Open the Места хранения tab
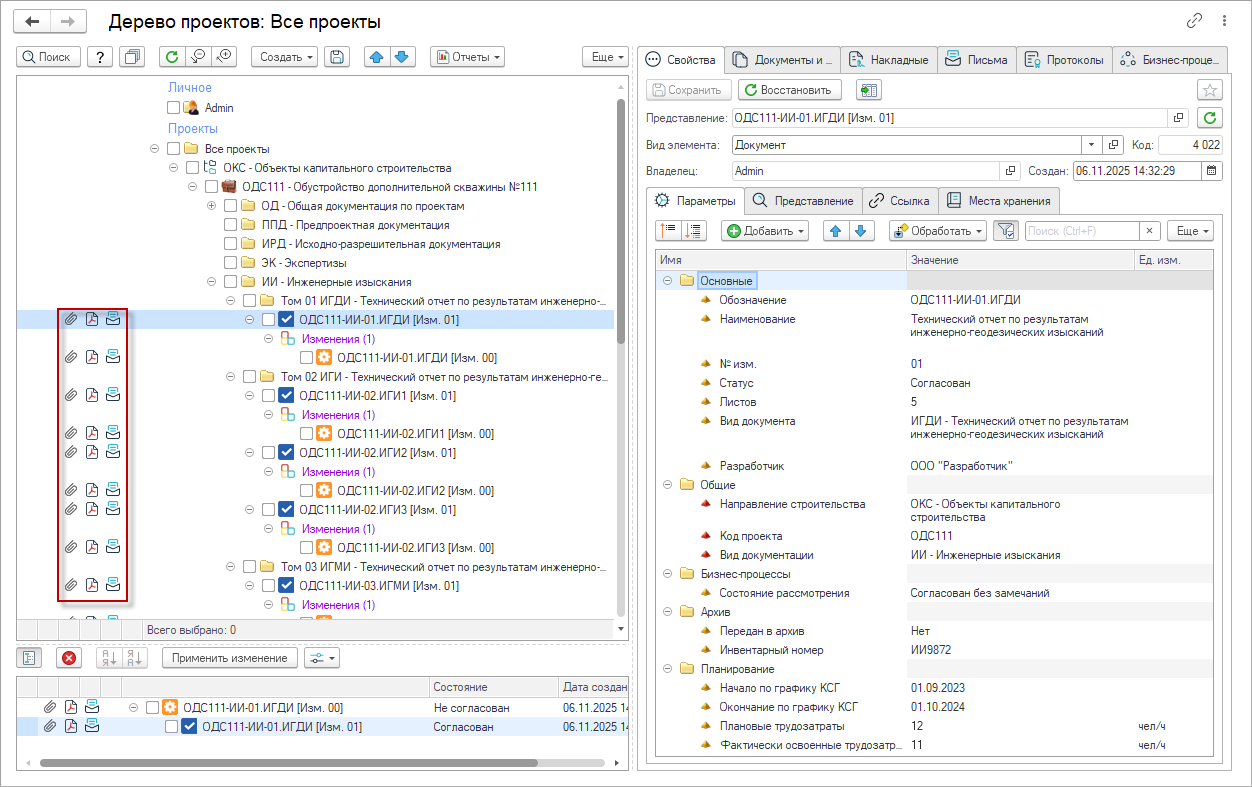 998,201
